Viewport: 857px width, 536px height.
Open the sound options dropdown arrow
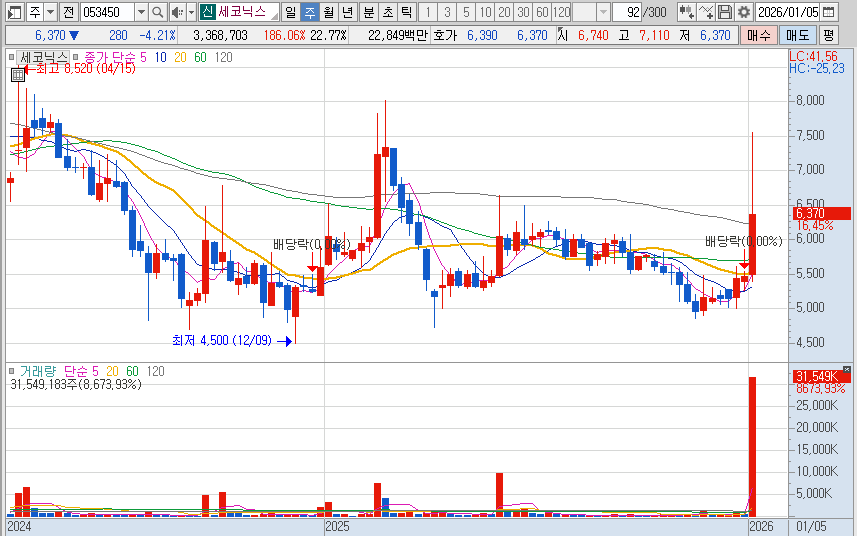(191, 11)
